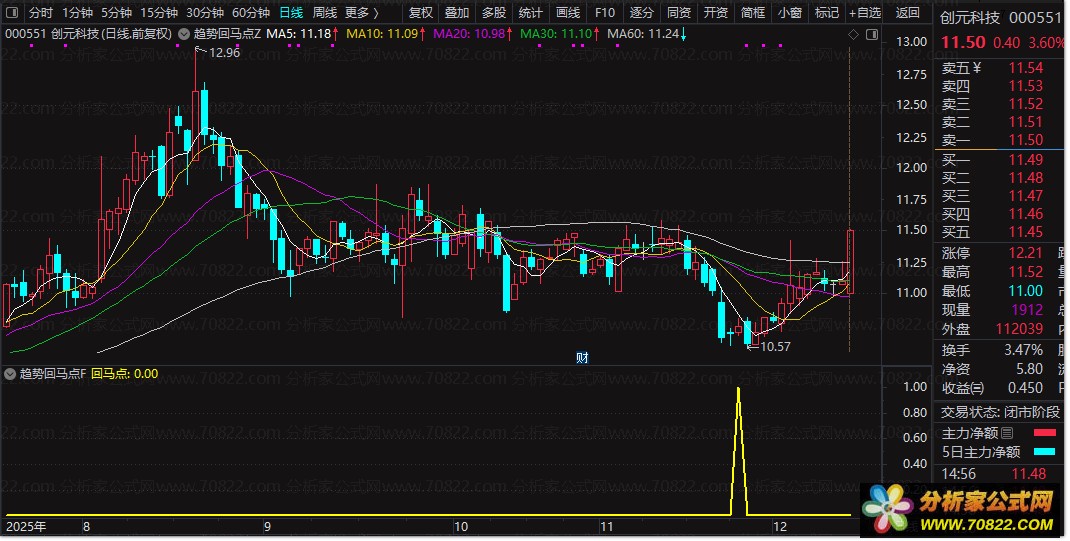The width and height of the screenshot is (1070, 541).
Task: Click the 趋势回马点Z indicator name
Action: pyautogui.click(x=227, y=33)
